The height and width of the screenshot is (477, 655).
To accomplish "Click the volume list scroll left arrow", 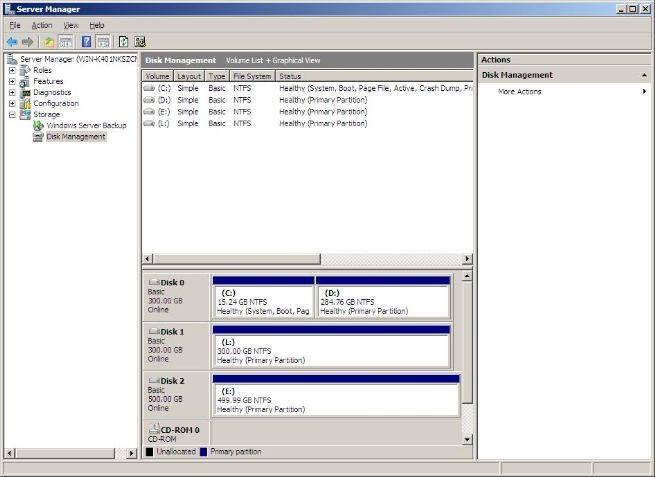I will point(147,259).
